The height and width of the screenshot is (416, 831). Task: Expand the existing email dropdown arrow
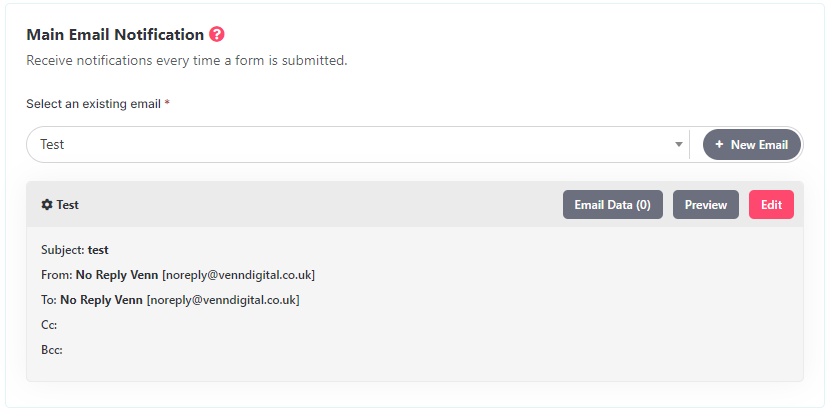tap(678, 145)
